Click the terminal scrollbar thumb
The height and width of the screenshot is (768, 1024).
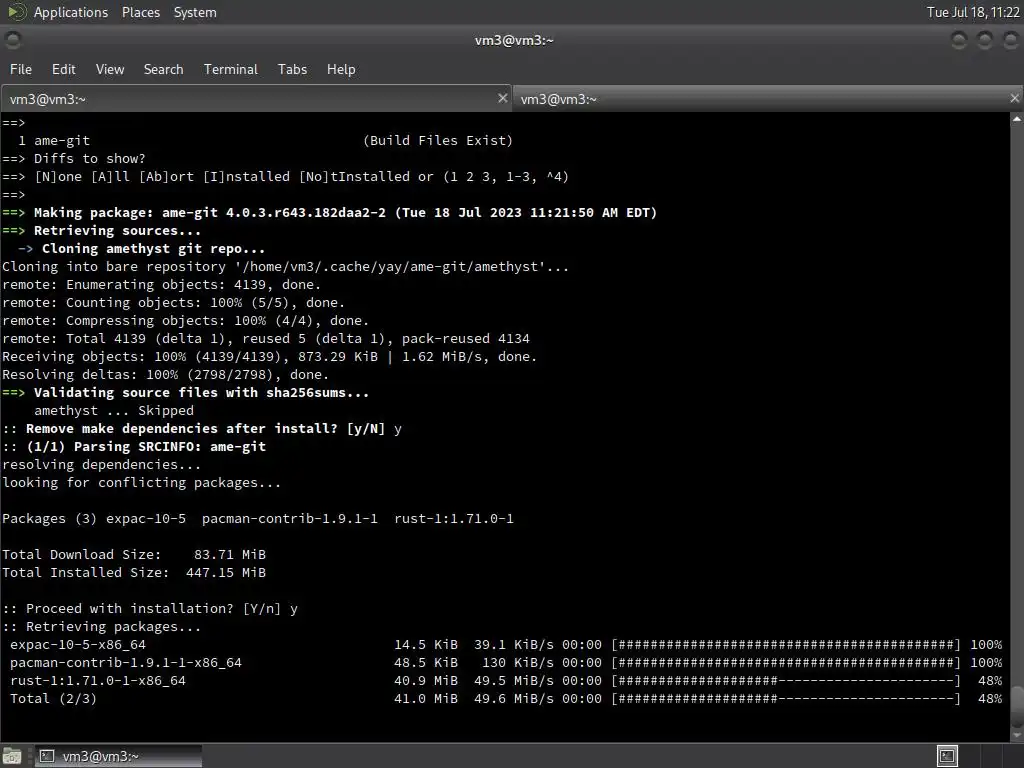click(x=1017, y=705)
